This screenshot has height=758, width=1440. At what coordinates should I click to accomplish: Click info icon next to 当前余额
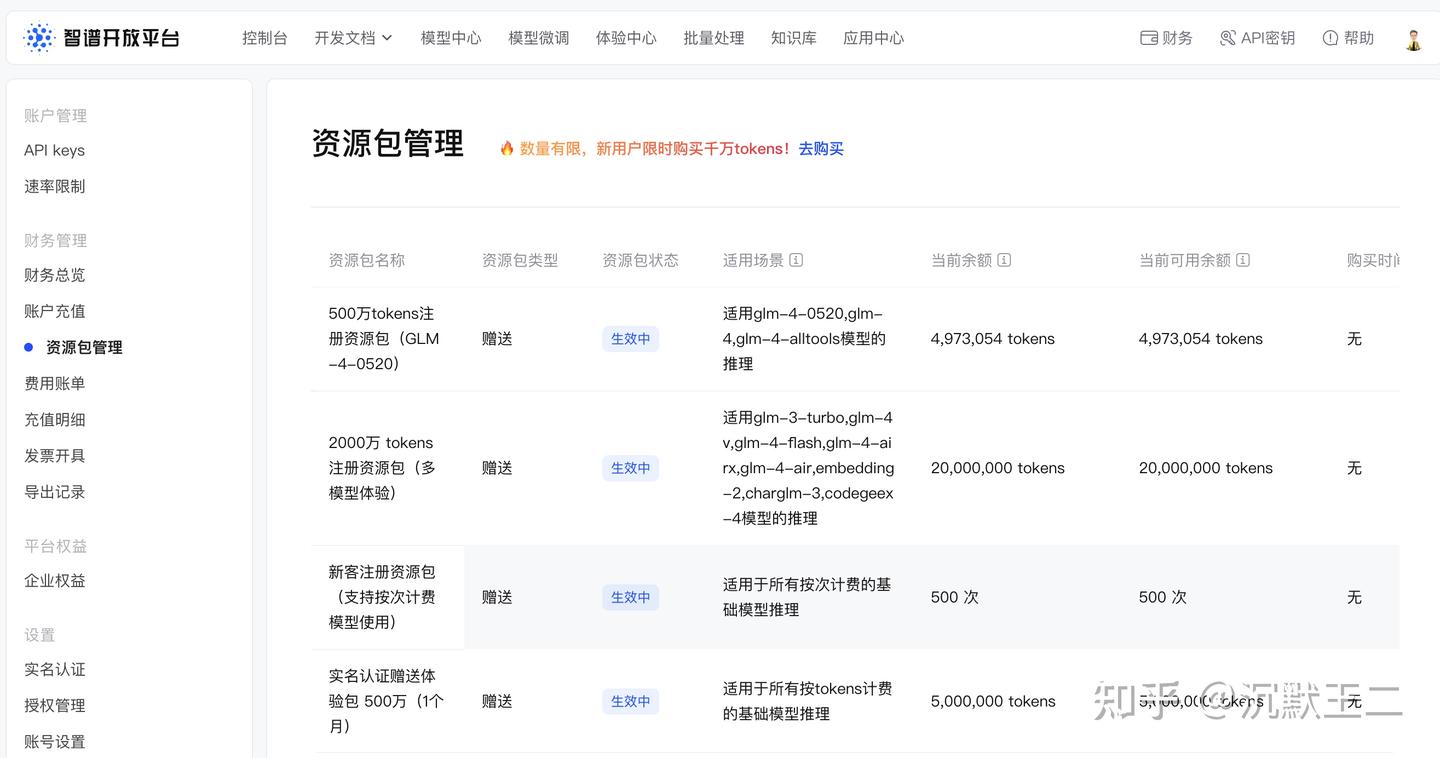(x=1004, y=260)
